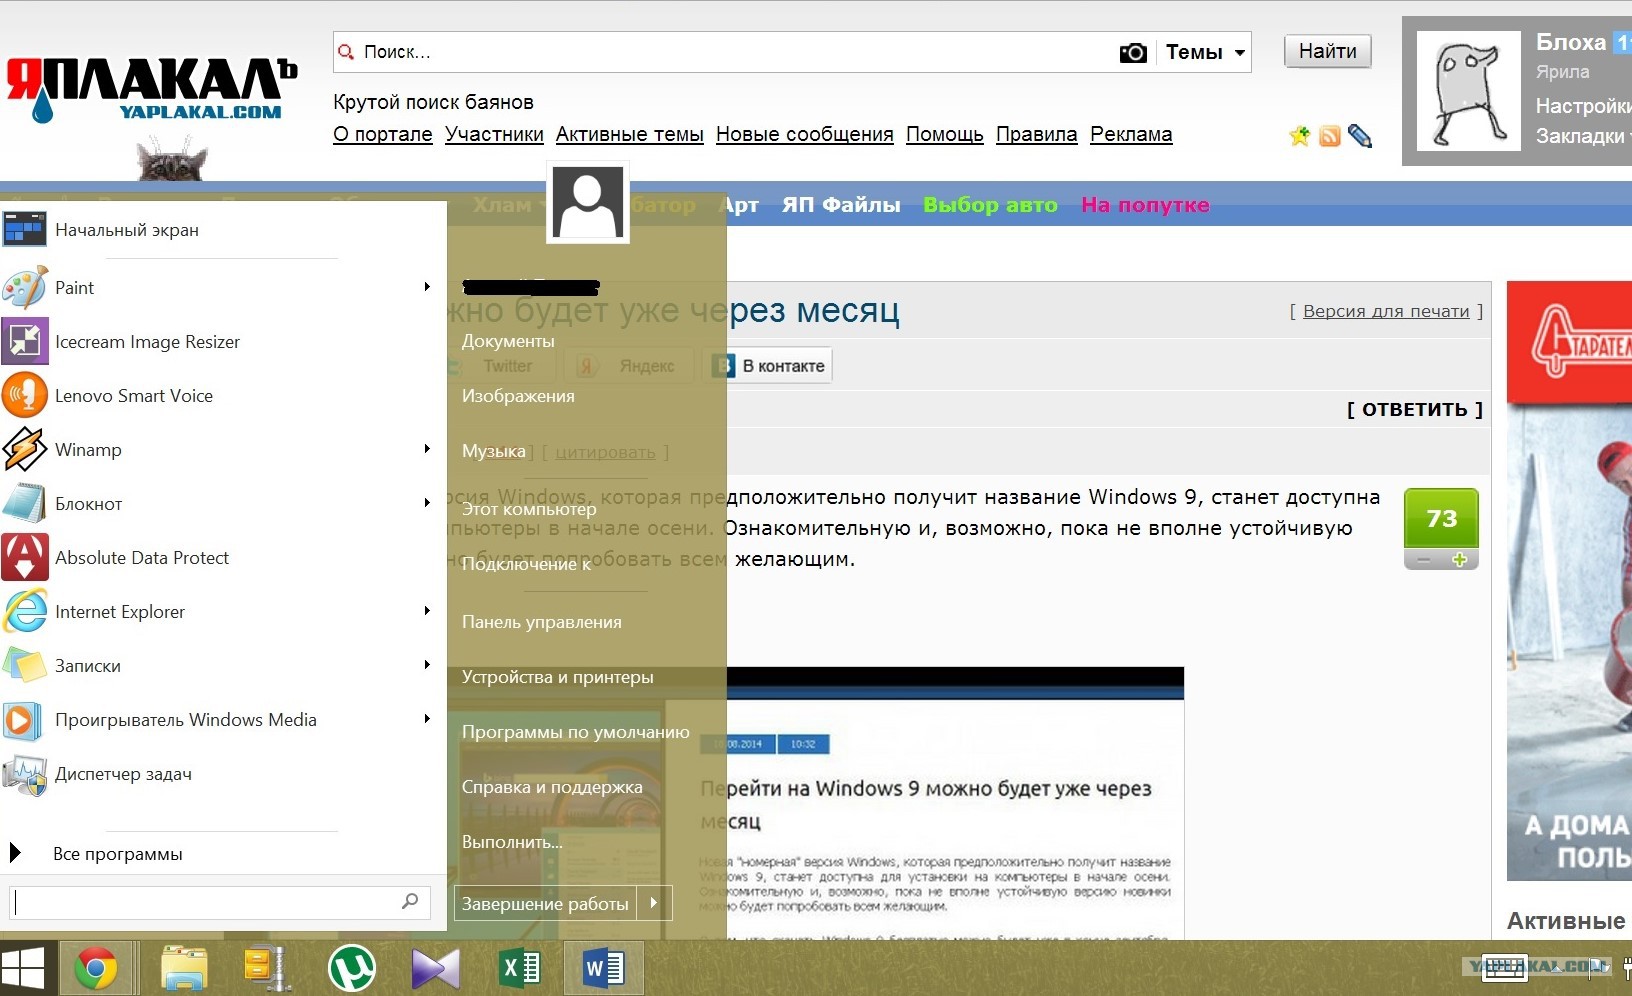Screen dimensions: 1632x996
Task: Open Новые сообщения link
Action: (805, 134)
